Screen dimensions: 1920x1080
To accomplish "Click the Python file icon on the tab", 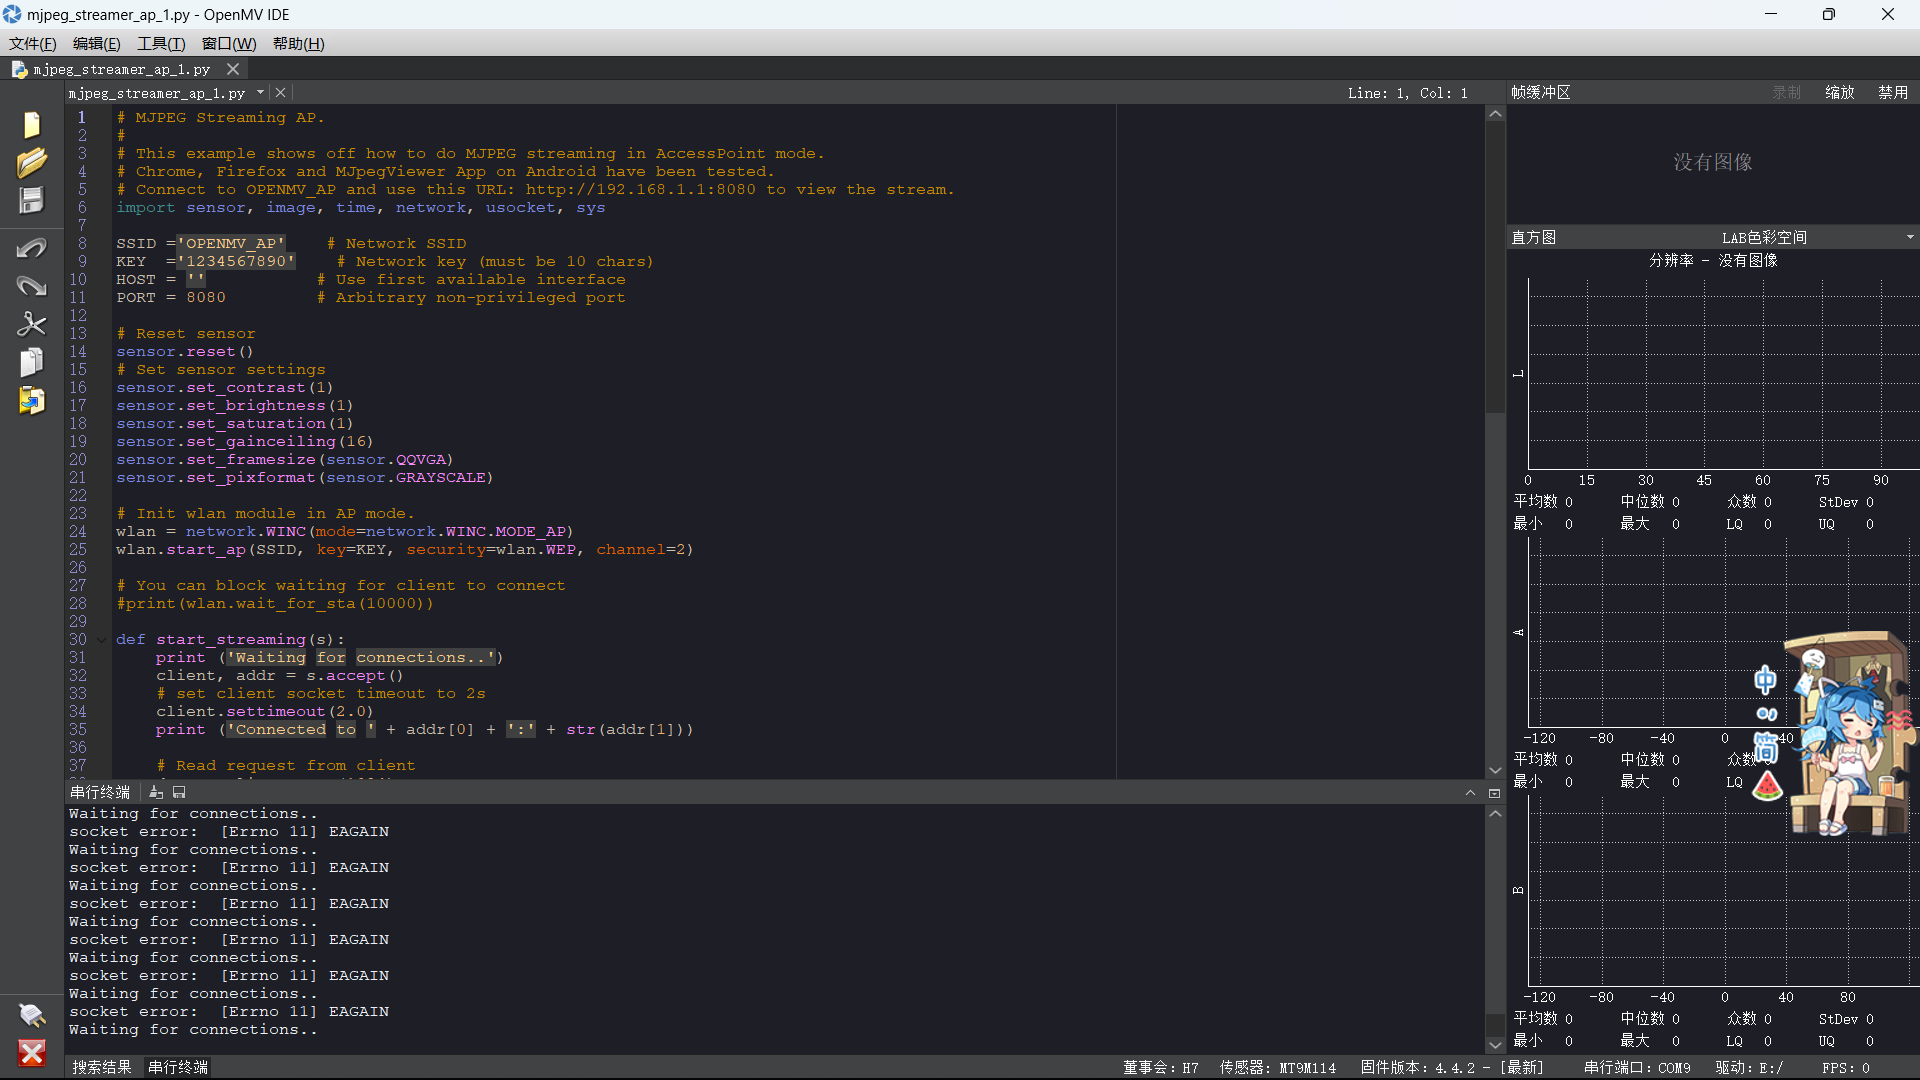I will point(19,69).
